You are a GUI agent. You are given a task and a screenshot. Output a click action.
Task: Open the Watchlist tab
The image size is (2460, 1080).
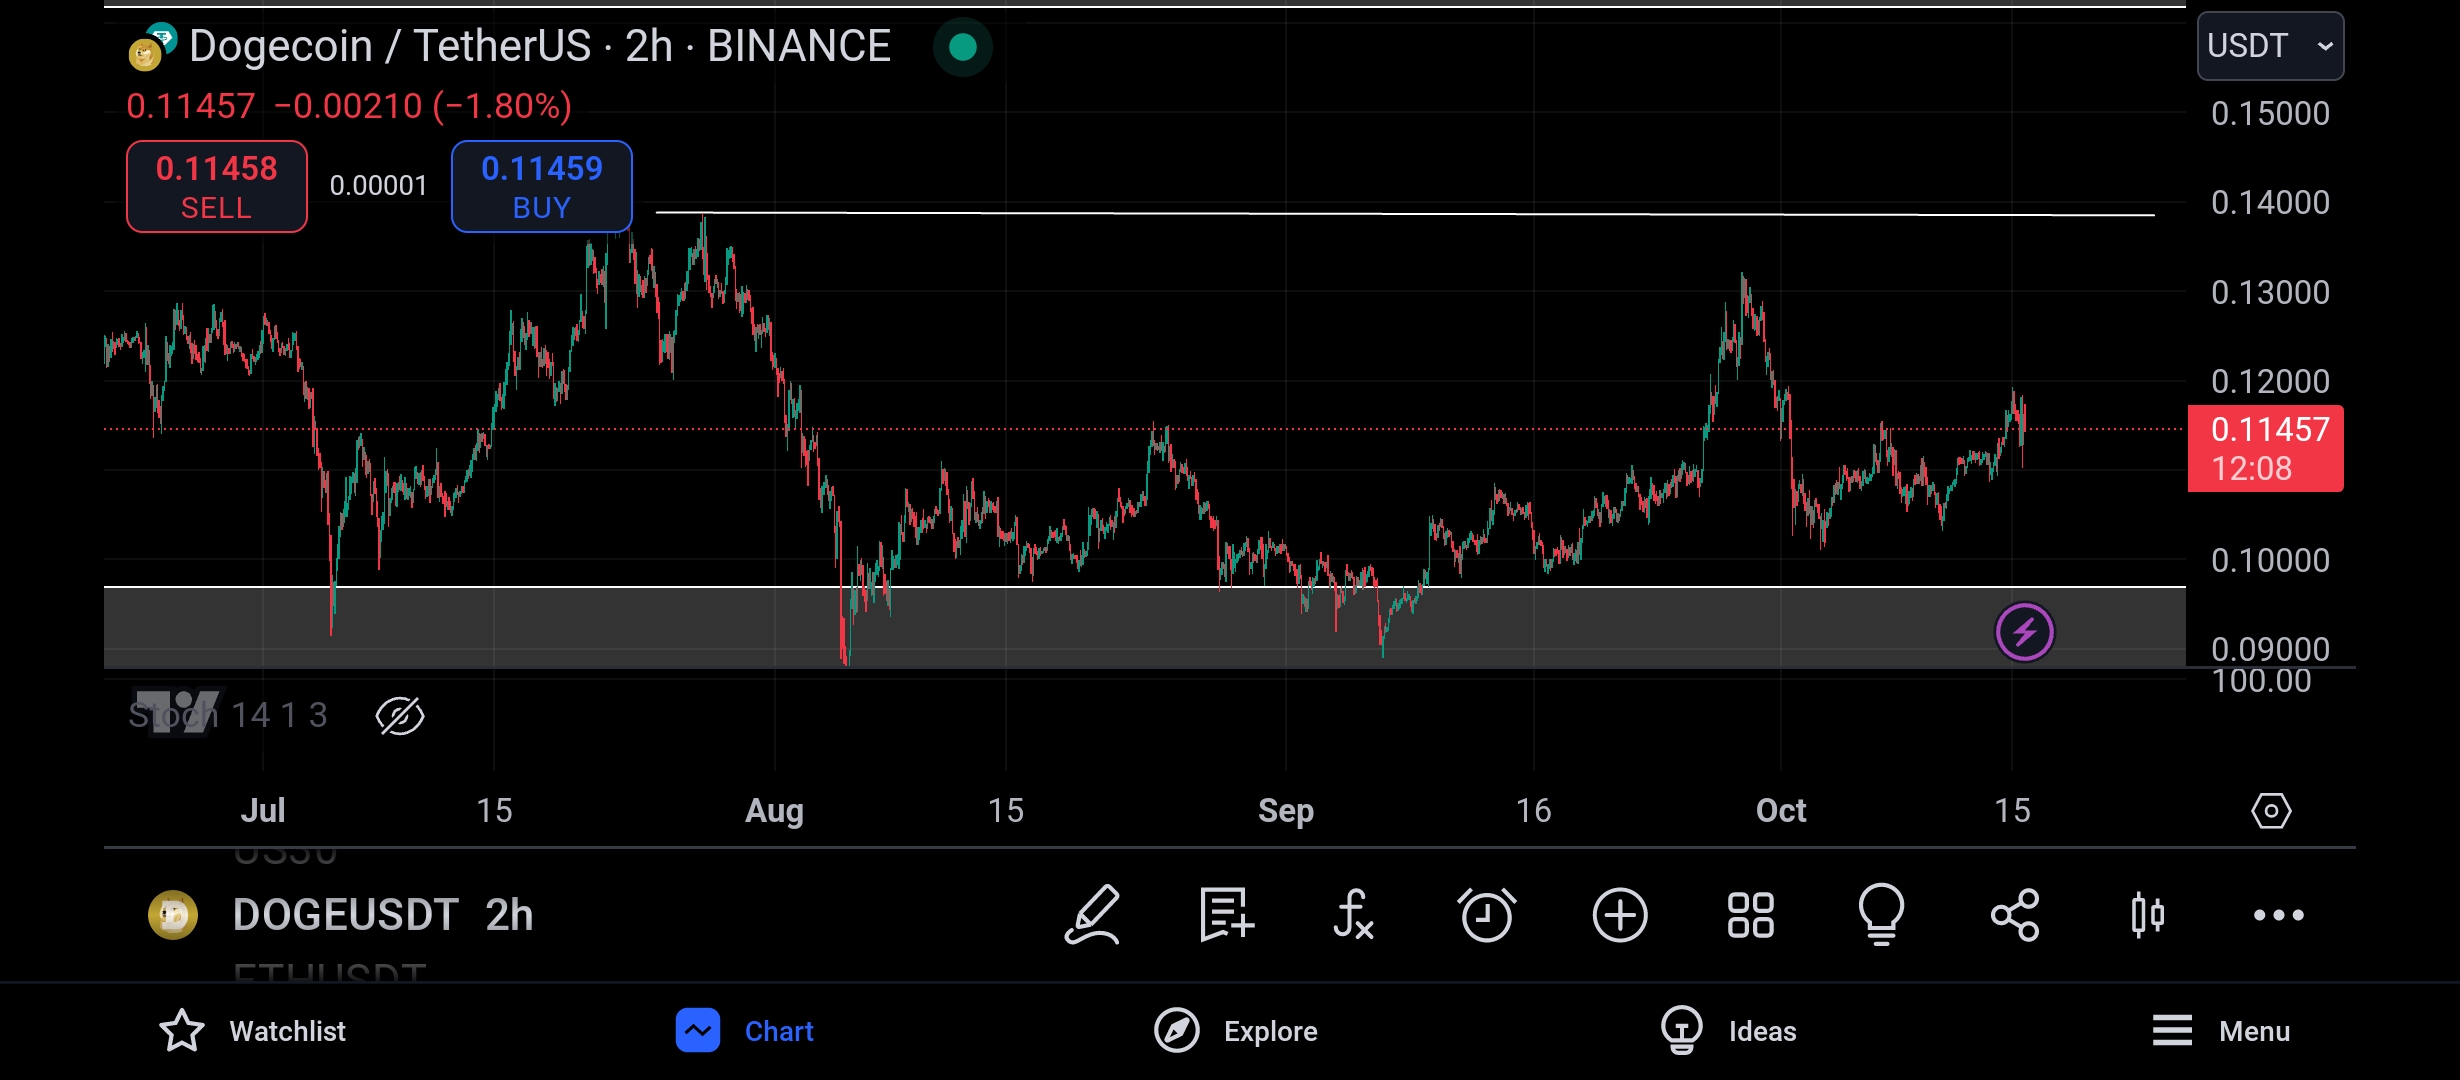(252, 1031)
